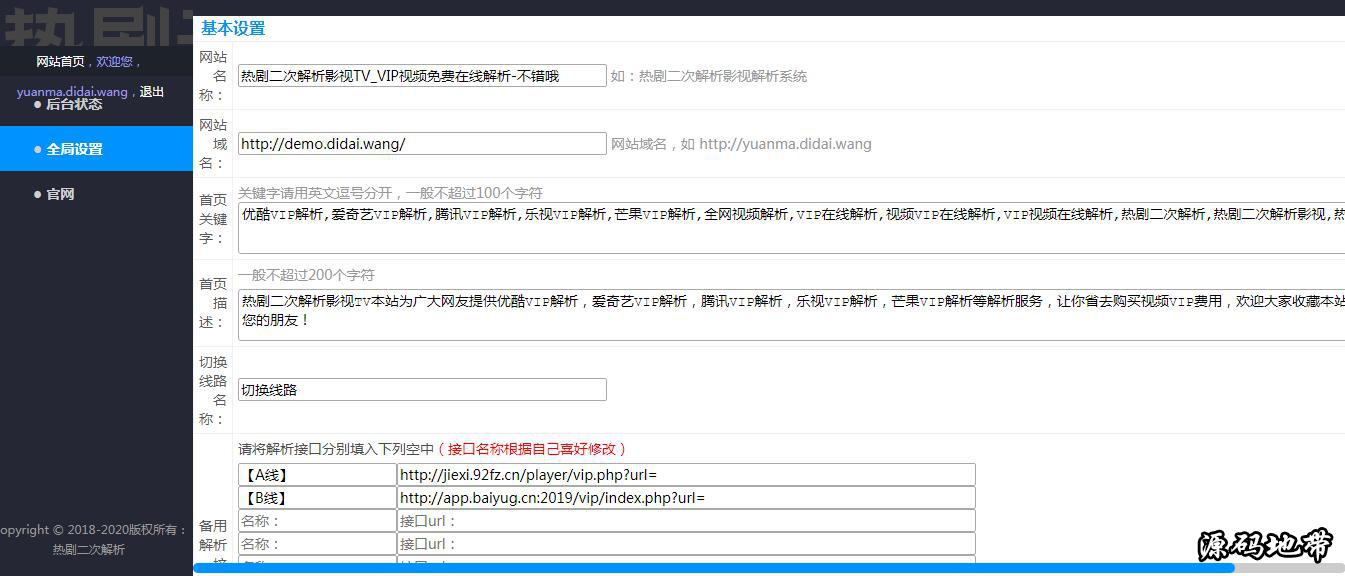
Task: Click the 热剧二次解析 footer text
Action: click(89, 550)
